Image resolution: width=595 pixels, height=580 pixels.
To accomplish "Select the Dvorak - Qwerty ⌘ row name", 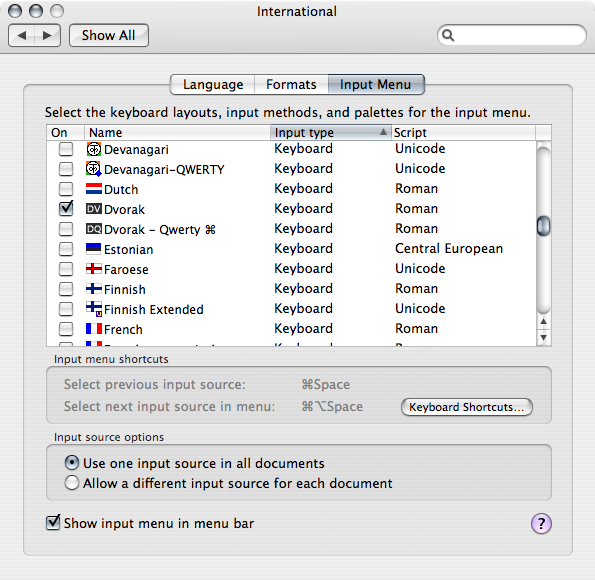I will pos(160,230).
